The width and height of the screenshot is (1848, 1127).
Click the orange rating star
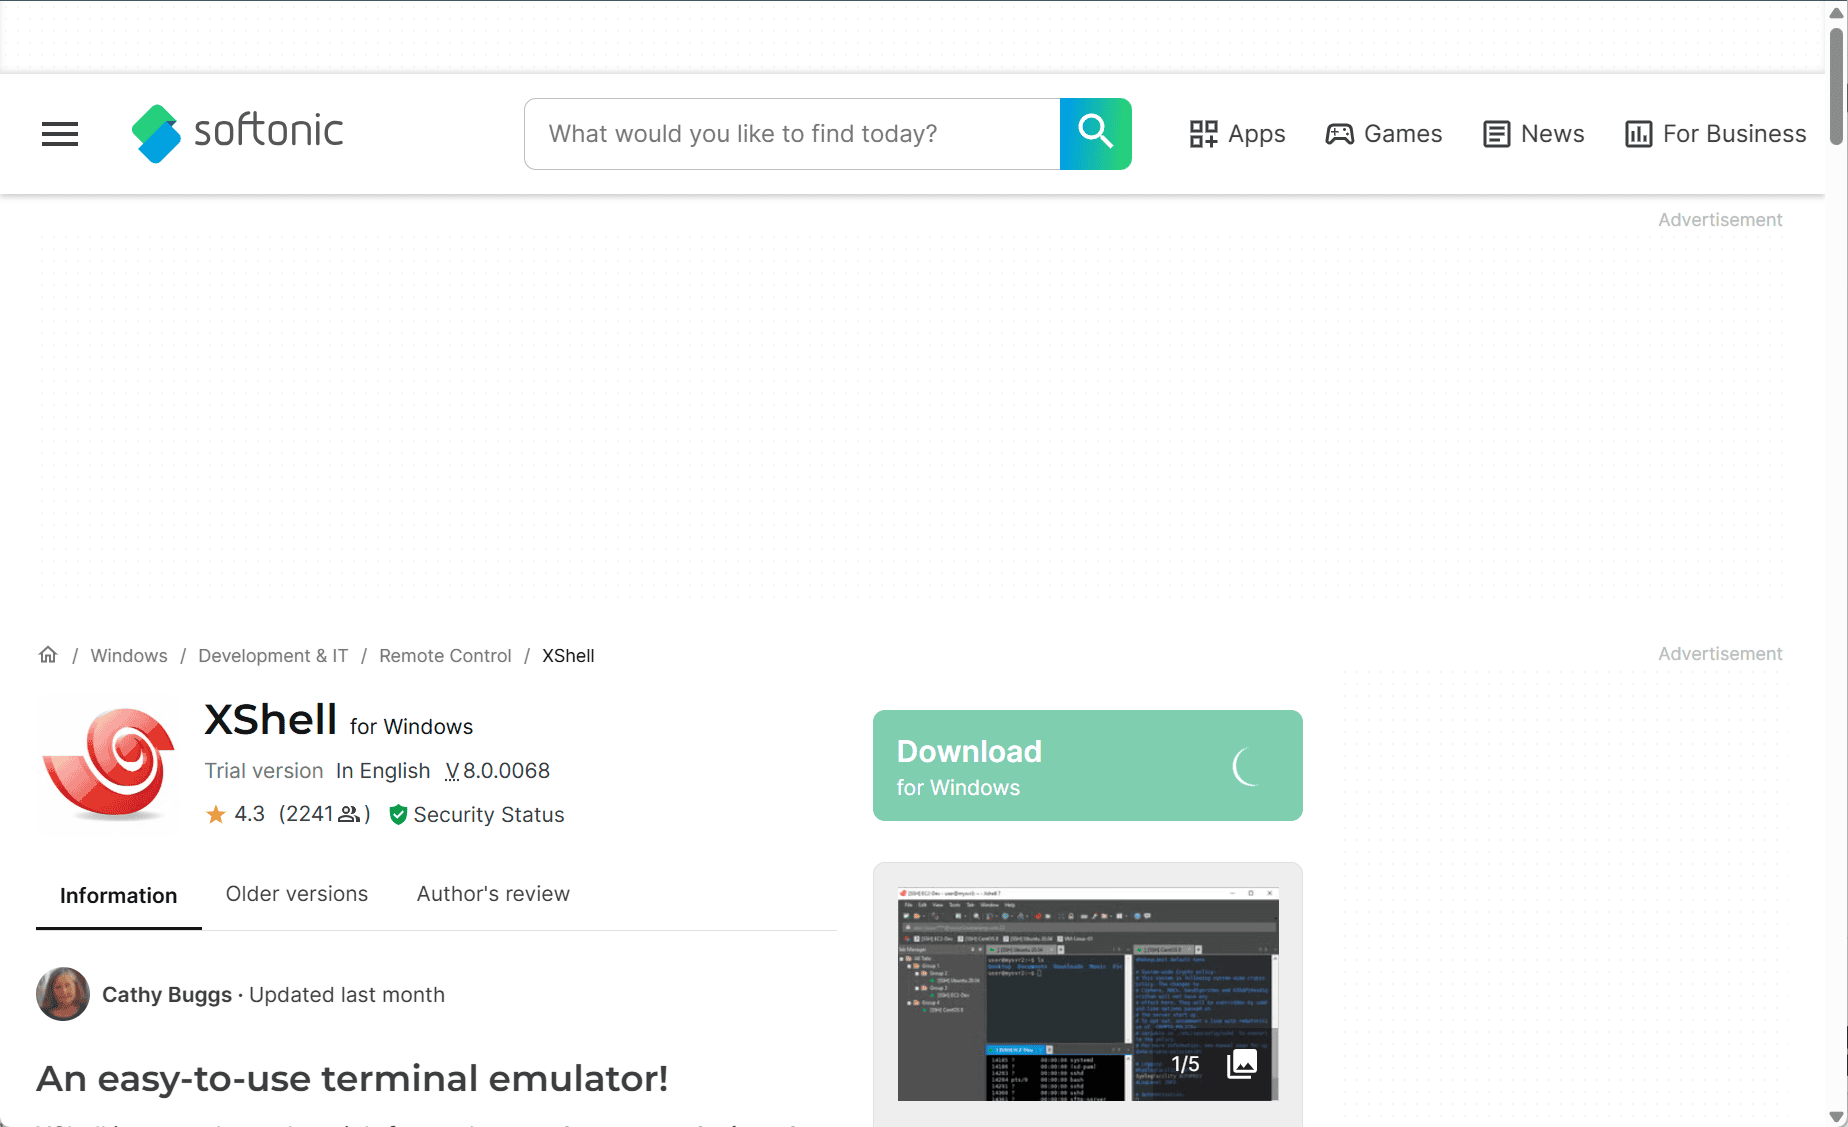[215, 815]
